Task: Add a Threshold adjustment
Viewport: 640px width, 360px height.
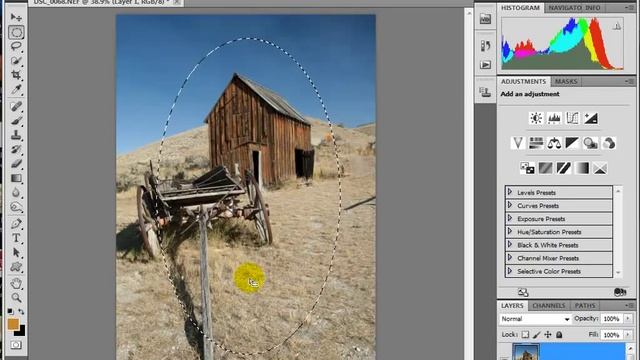Action: [564, 168]
